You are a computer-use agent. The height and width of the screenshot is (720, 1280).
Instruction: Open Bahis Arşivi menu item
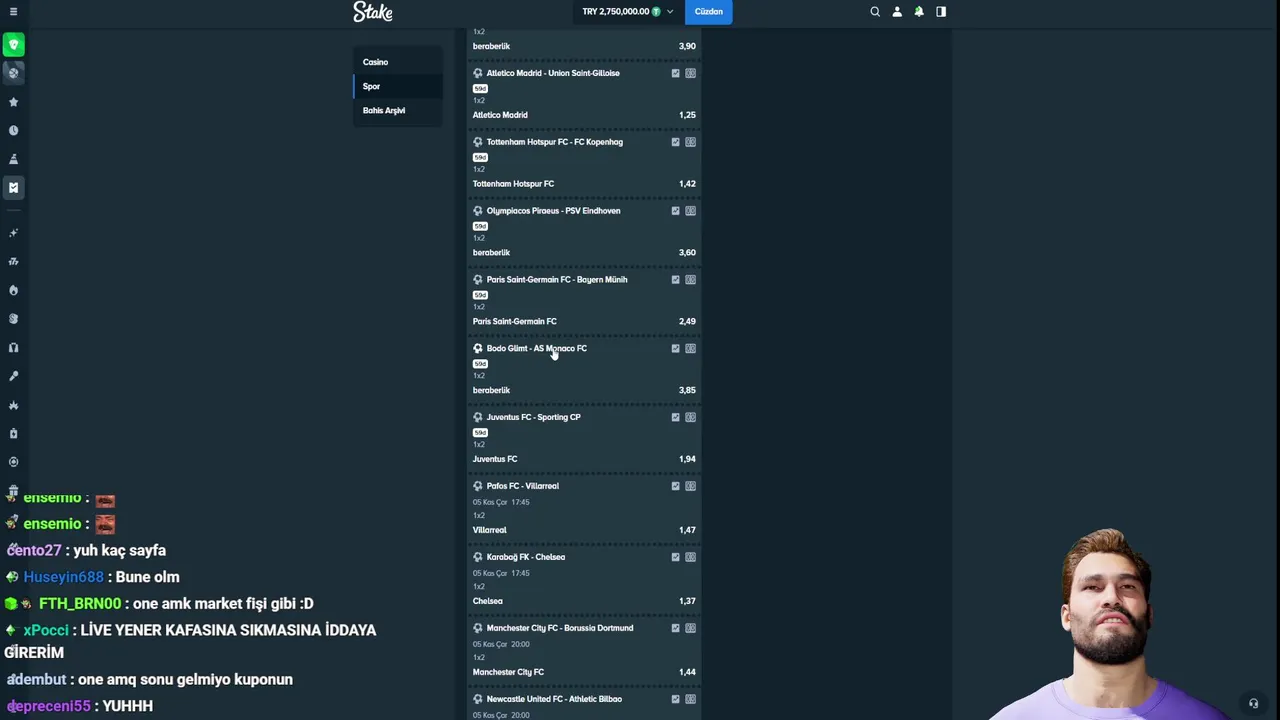(x=398, y=110)
